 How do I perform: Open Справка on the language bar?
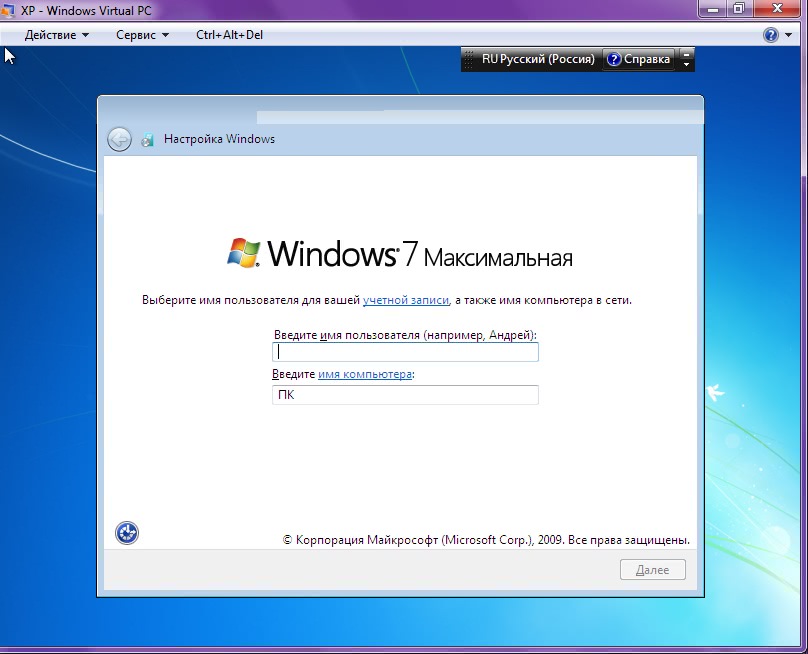[638, 59]
